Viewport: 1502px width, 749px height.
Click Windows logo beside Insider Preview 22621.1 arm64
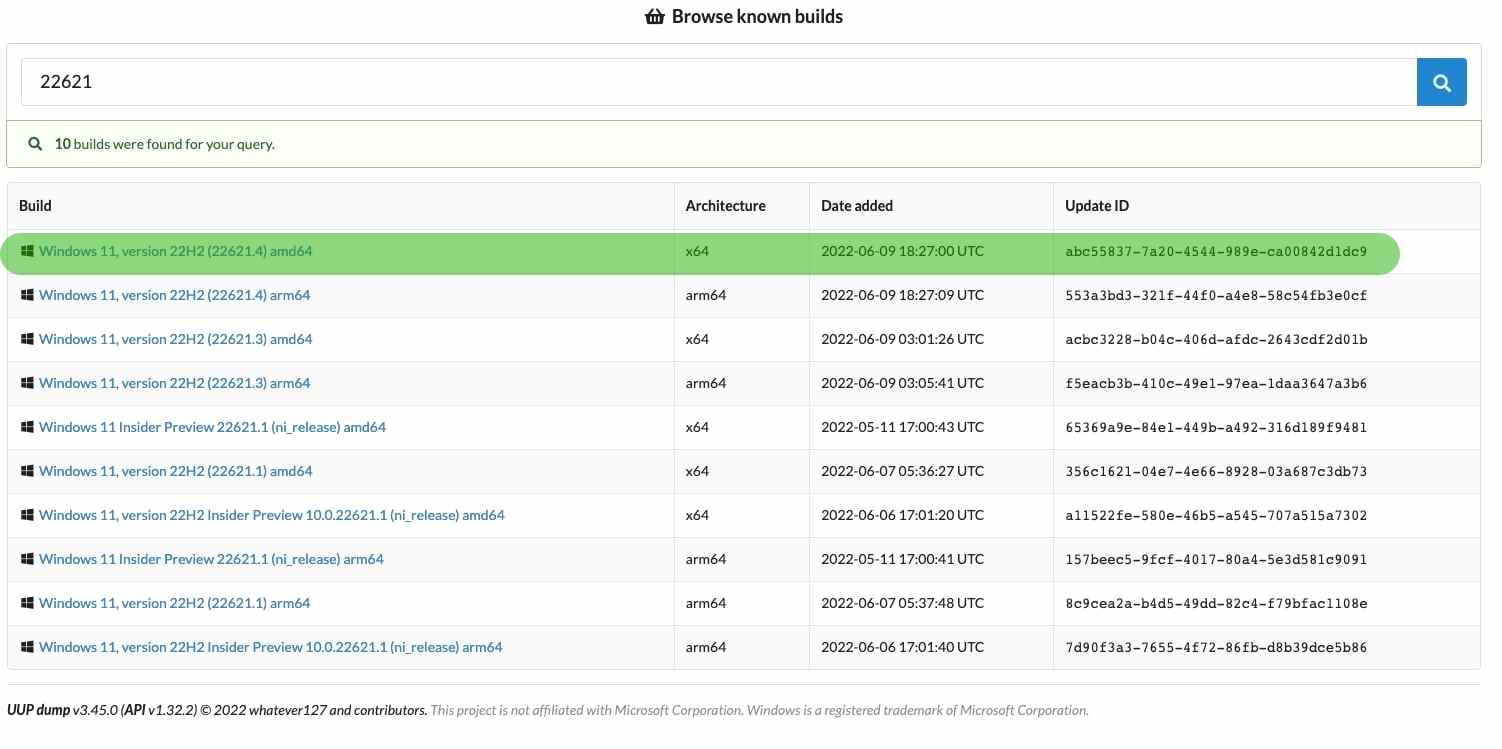[27, 559]
